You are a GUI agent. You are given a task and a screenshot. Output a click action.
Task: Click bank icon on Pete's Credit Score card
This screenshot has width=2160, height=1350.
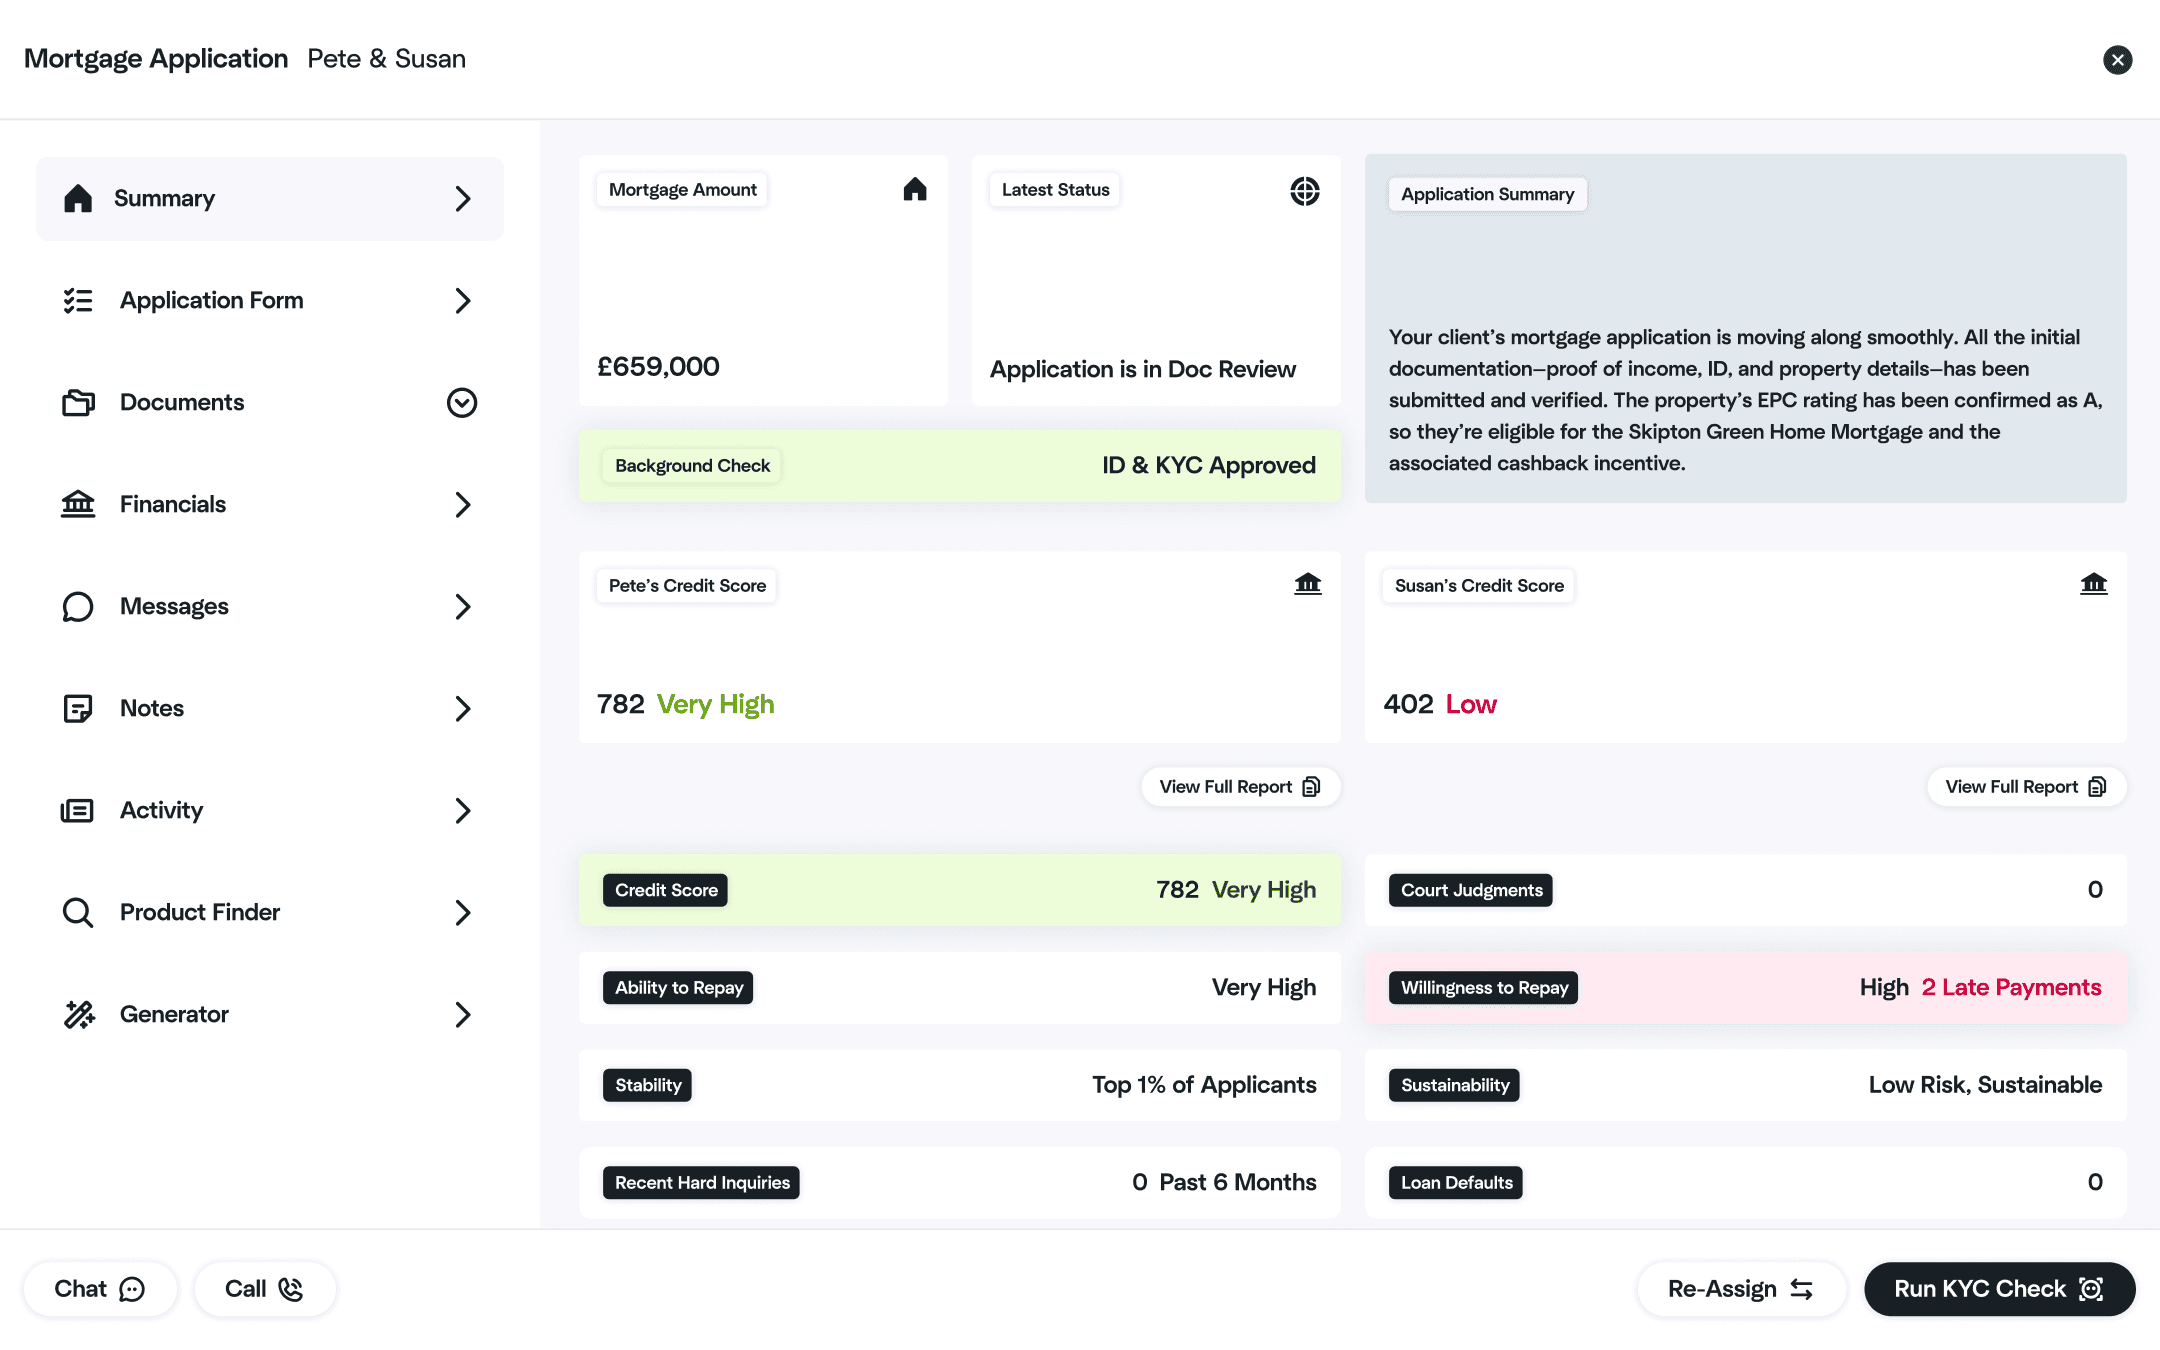1307,584
